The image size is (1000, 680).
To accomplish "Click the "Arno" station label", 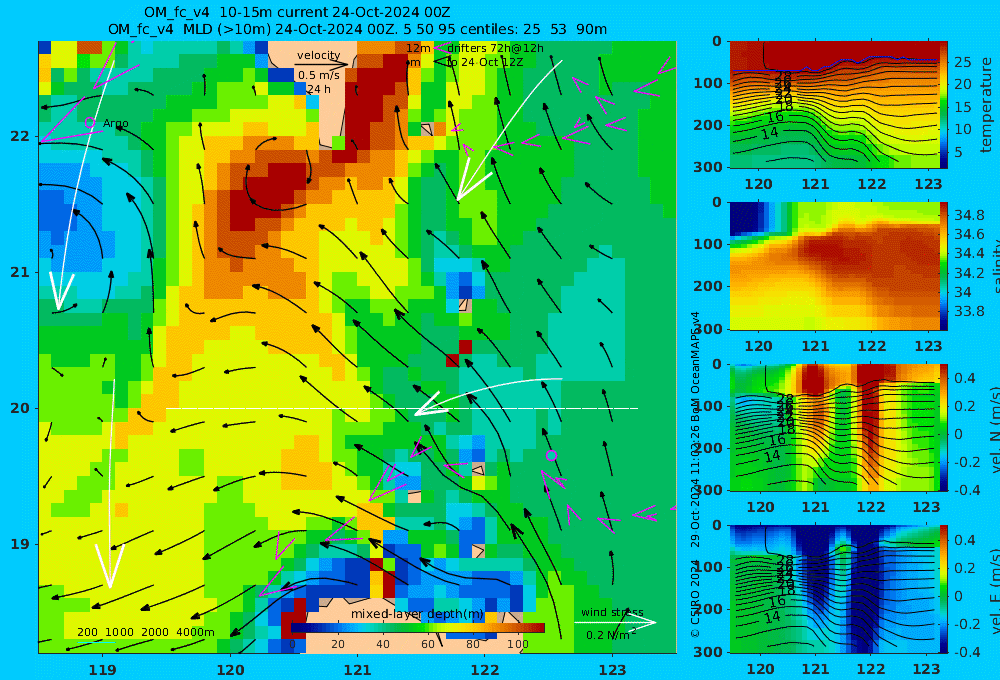I will (115, 123).
